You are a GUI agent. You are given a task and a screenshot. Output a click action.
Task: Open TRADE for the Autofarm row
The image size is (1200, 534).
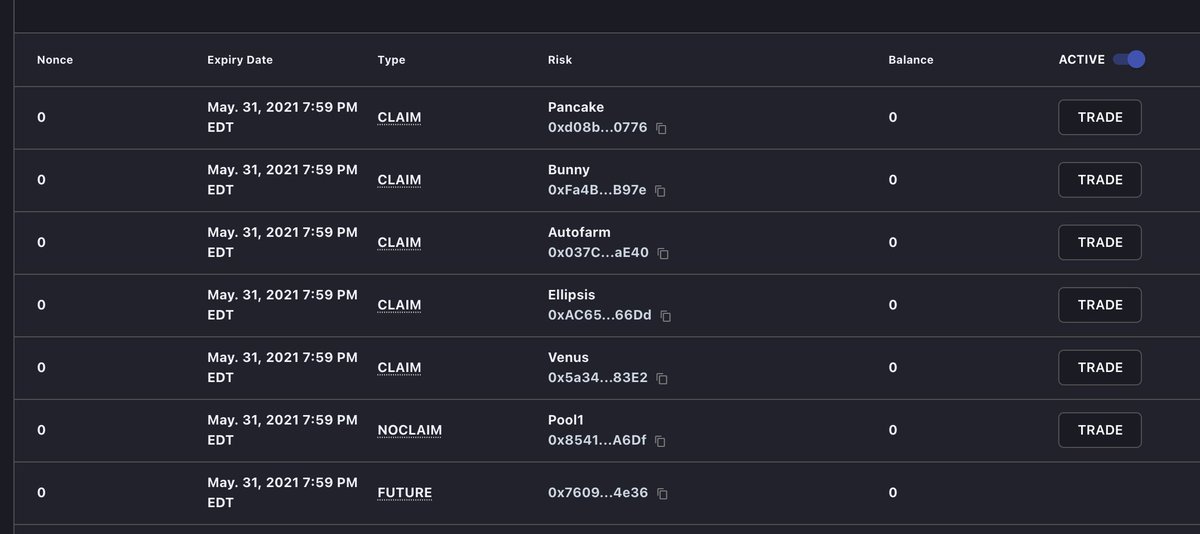click(x=1100, y=242)
